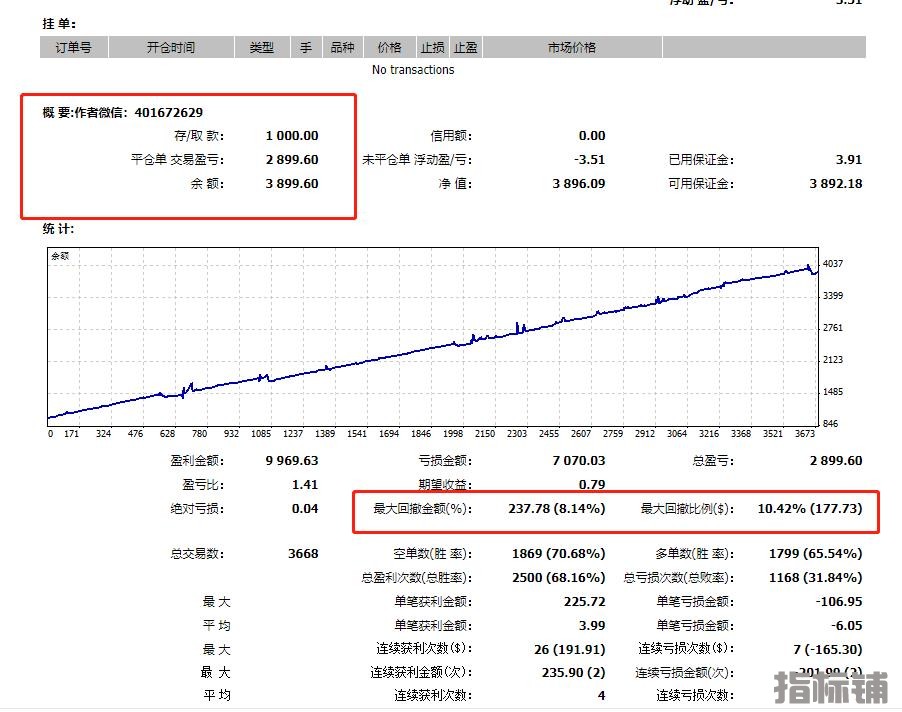Click the 品种 column header

click(x=342, y=47)
